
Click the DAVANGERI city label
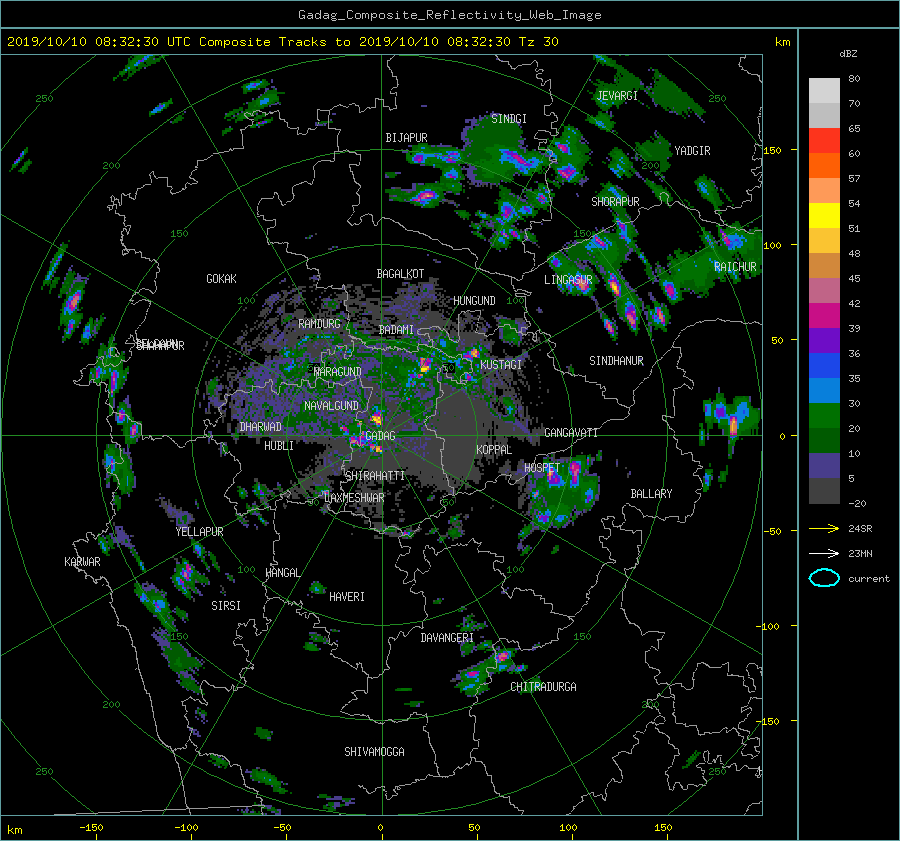tap(447, 638)
